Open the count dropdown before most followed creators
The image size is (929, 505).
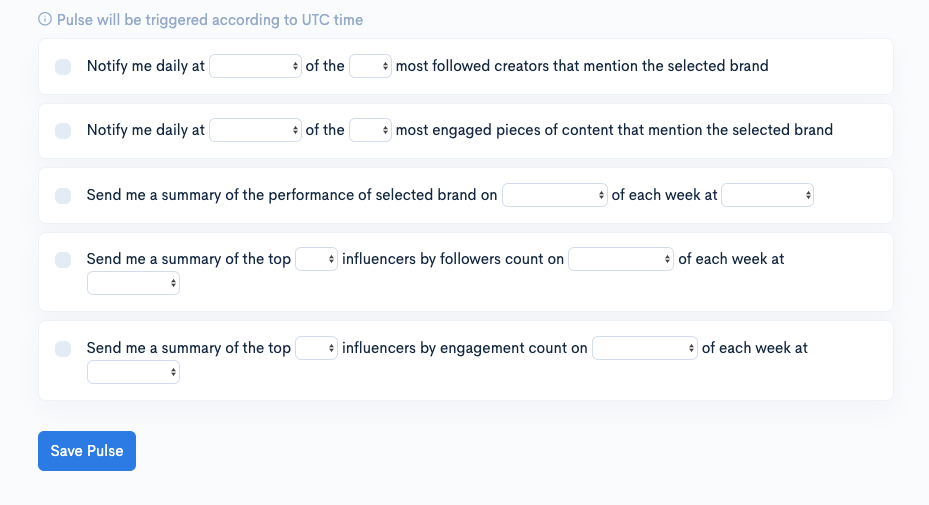(x=370, y=66)
